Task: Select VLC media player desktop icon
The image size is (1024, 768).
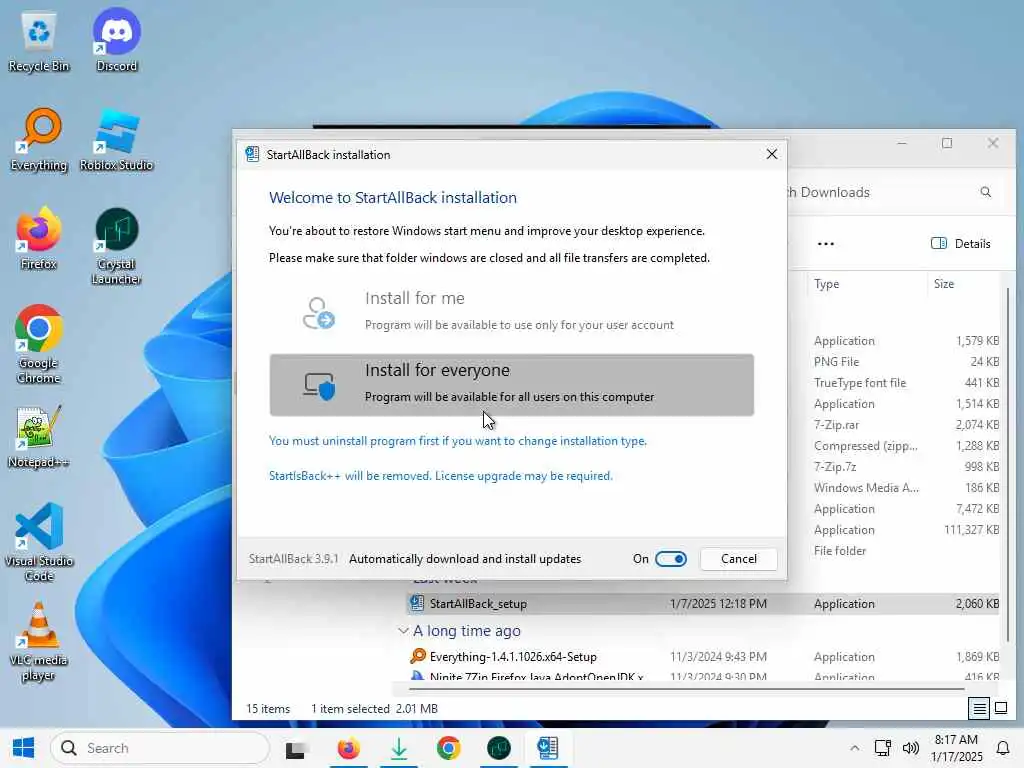Action: 39,641
